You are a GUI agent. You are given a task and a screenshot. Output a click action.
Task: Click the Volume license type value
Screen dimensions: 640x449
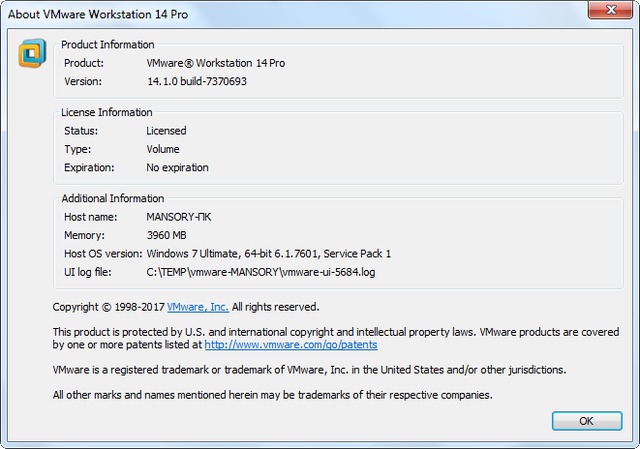pyautogui.click(x=164, y=149)
